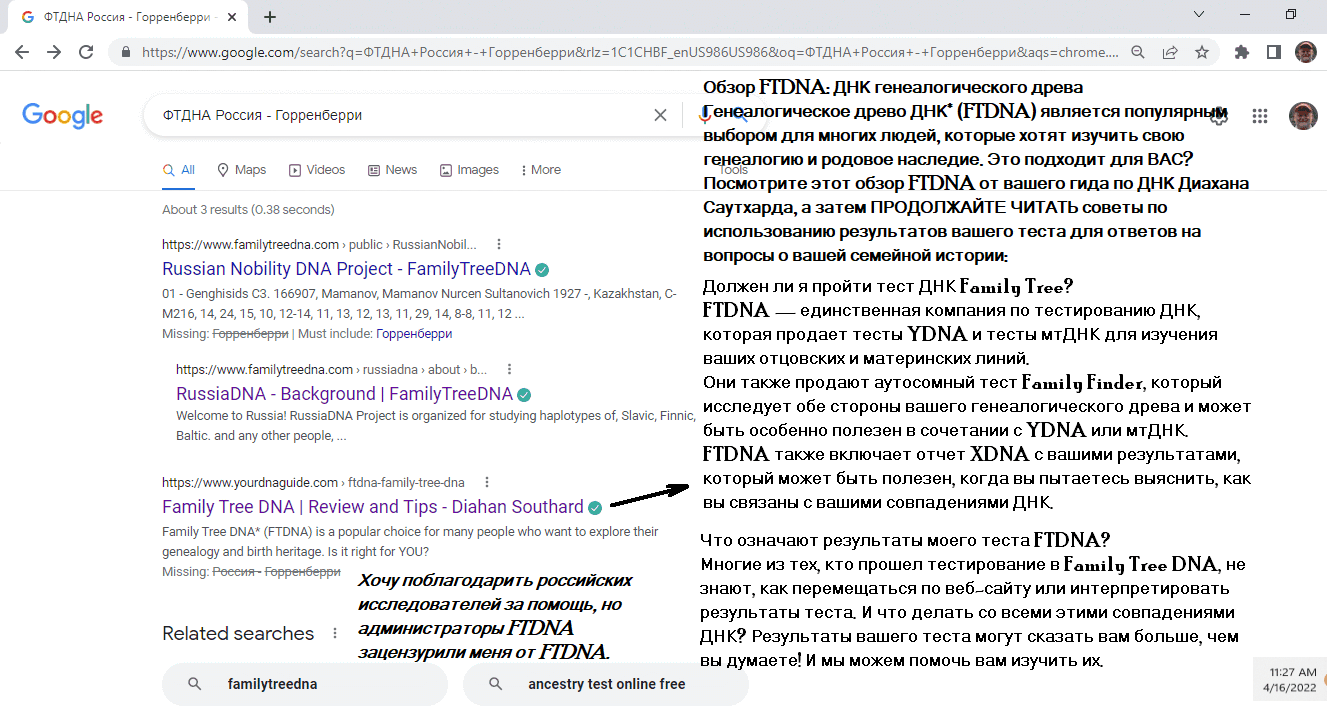This screenshot has height=706, width=1327.
Task: Click the yourdnaguide.com ftdna-family-tree-dna URL
Action: (x=313, y=482)
